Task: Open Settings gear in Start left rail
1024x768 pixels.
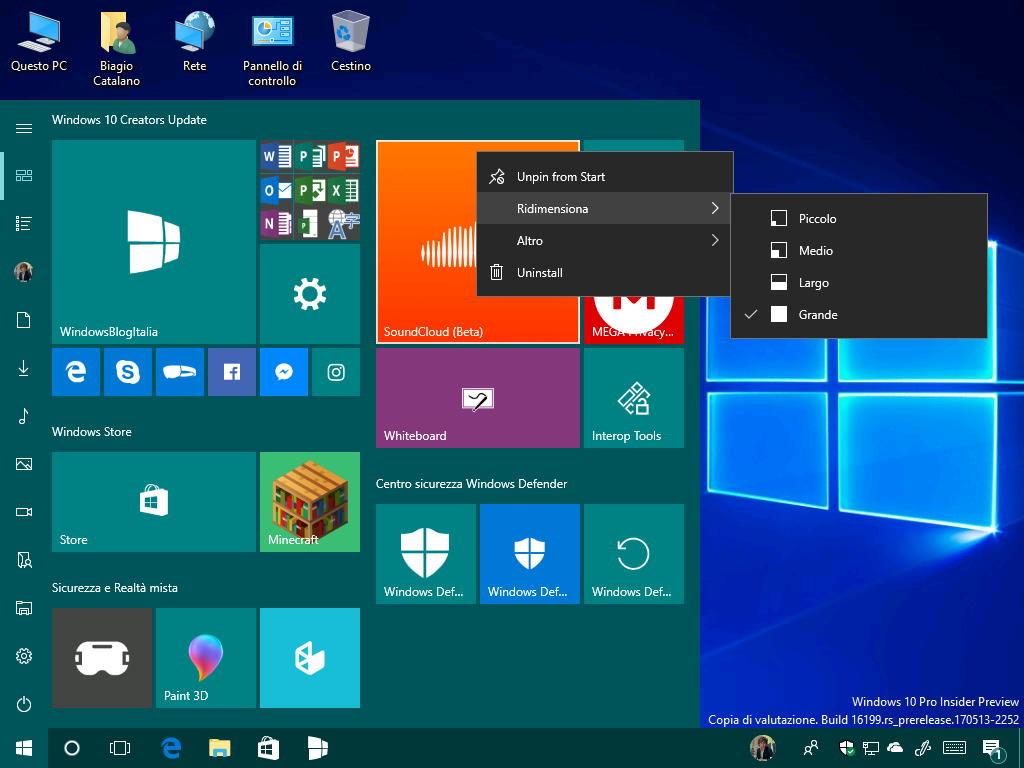Action: pyautogui.click(x=24, y=656)
